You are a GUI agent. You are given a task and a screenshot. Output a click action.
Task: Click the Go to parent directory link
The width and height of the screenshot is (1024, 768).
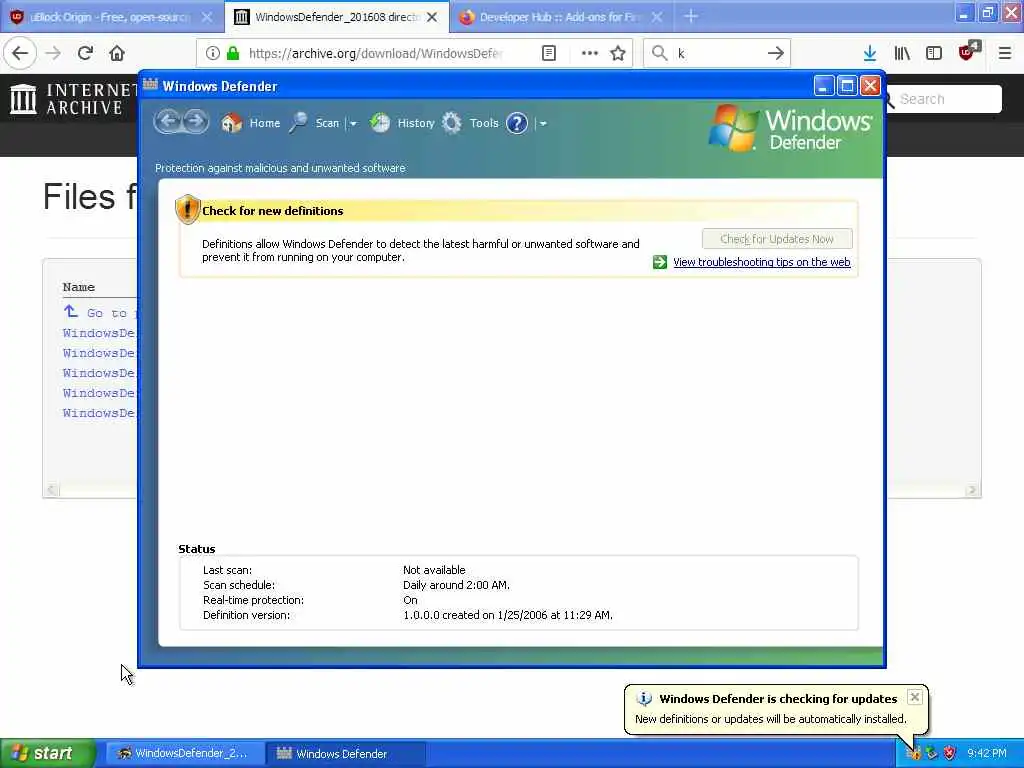(x=99, y=312)
